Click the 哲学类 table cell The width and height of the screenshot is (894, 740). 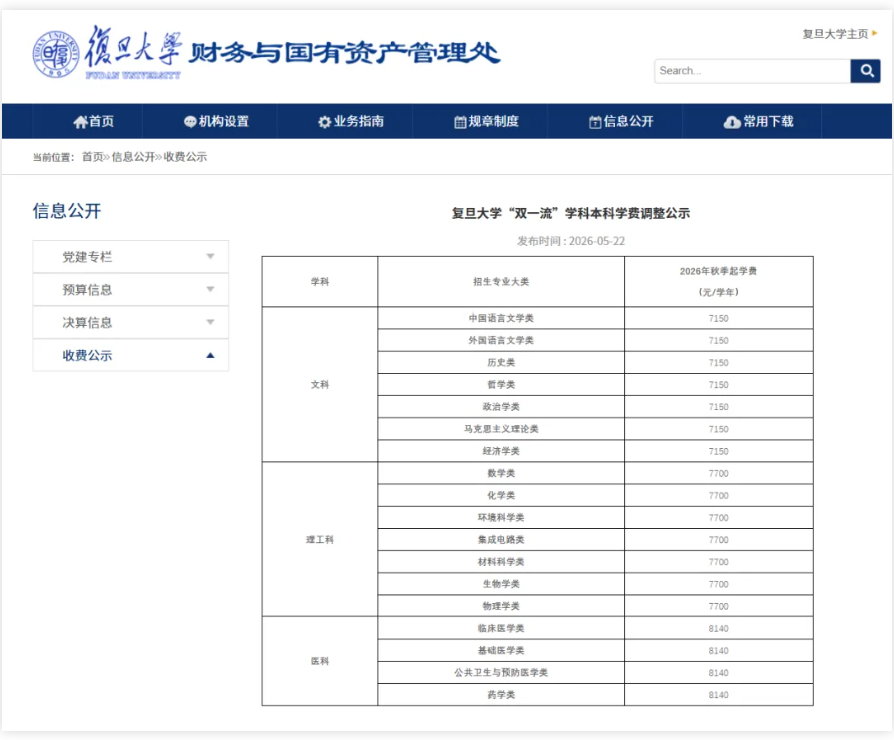click(501, 385)
